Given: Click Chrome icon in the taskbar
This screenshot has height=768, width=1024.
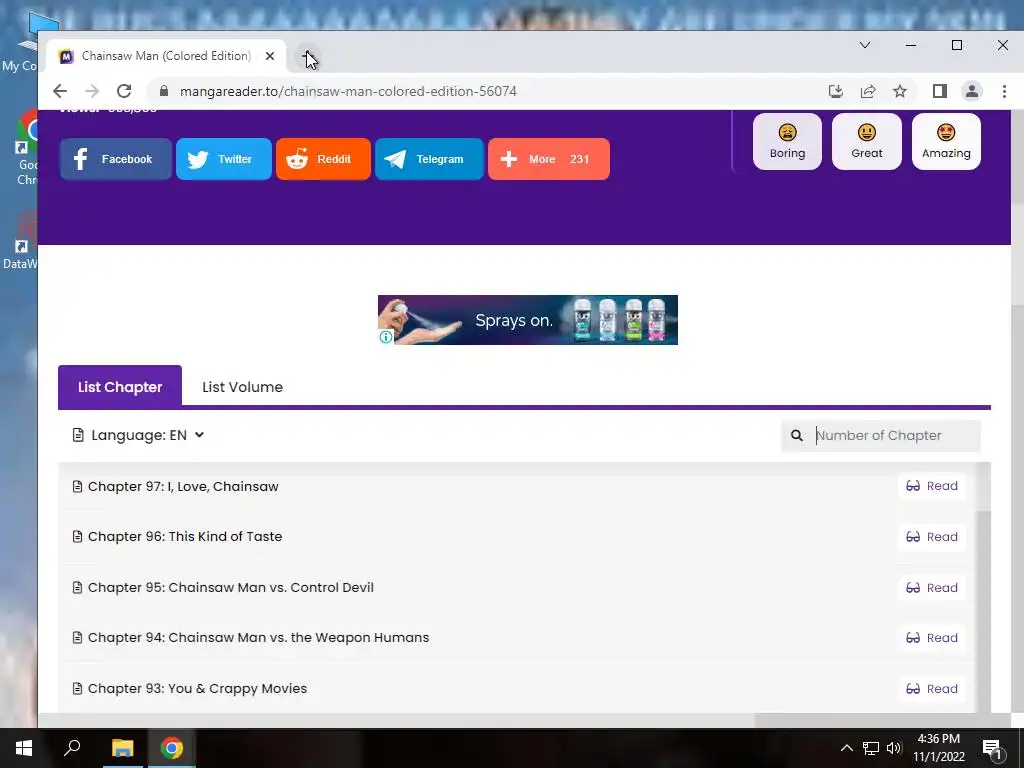Looking at the screenshot, I should [x=172, y=748].
